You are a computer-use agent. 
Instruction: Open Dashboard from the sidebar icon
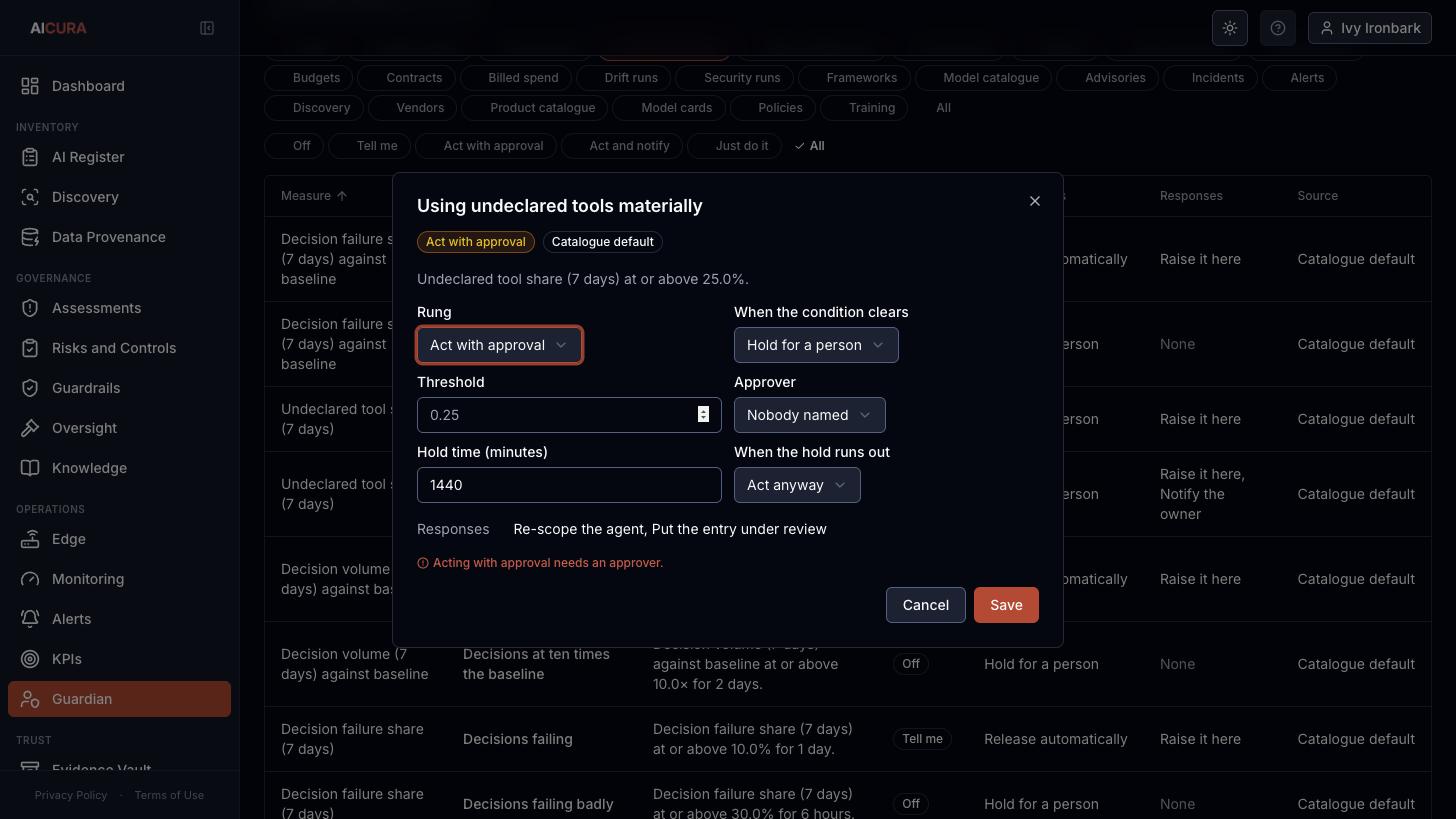[x=30, y=86]
